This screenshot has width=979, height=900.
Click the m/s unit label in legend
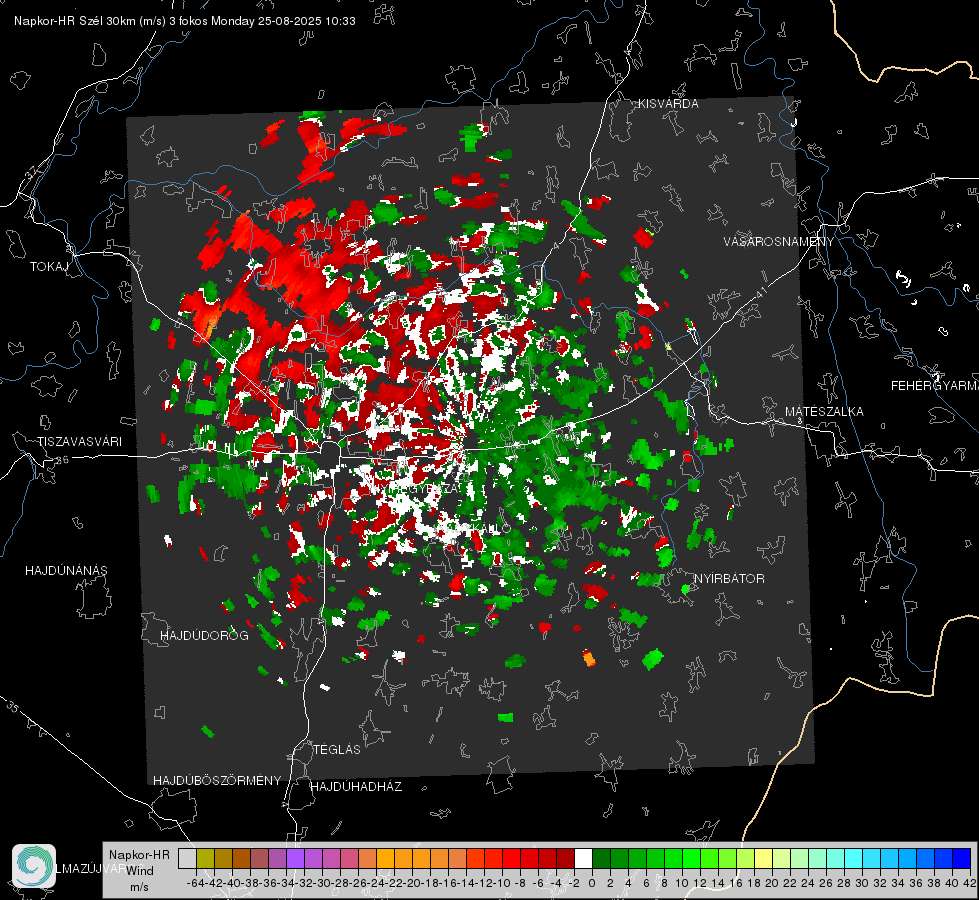coord(139,886)
